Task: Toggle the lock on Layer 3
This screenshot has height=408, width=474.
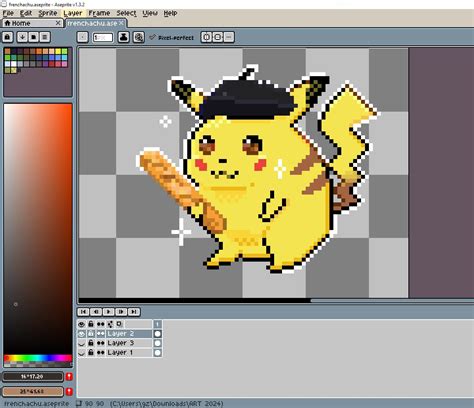Action: (91, 343)
